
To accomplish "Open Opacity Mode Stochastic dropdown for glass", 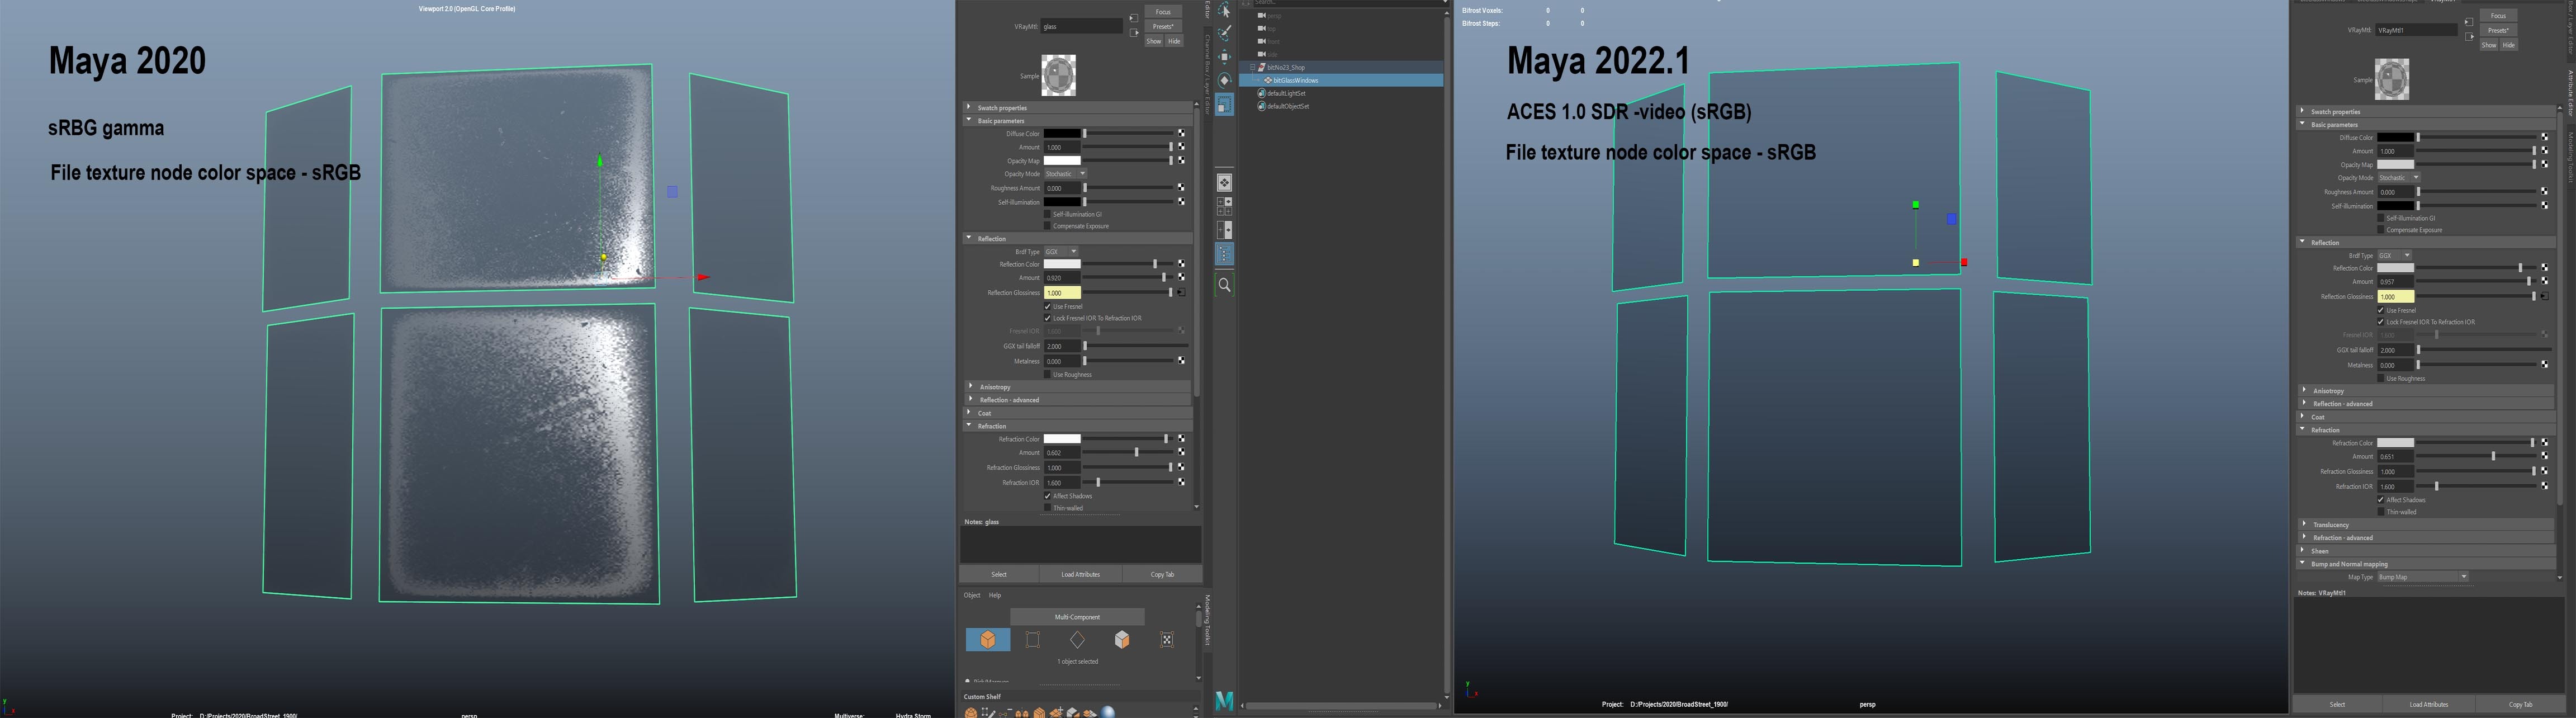I will tap(1066, 174).
